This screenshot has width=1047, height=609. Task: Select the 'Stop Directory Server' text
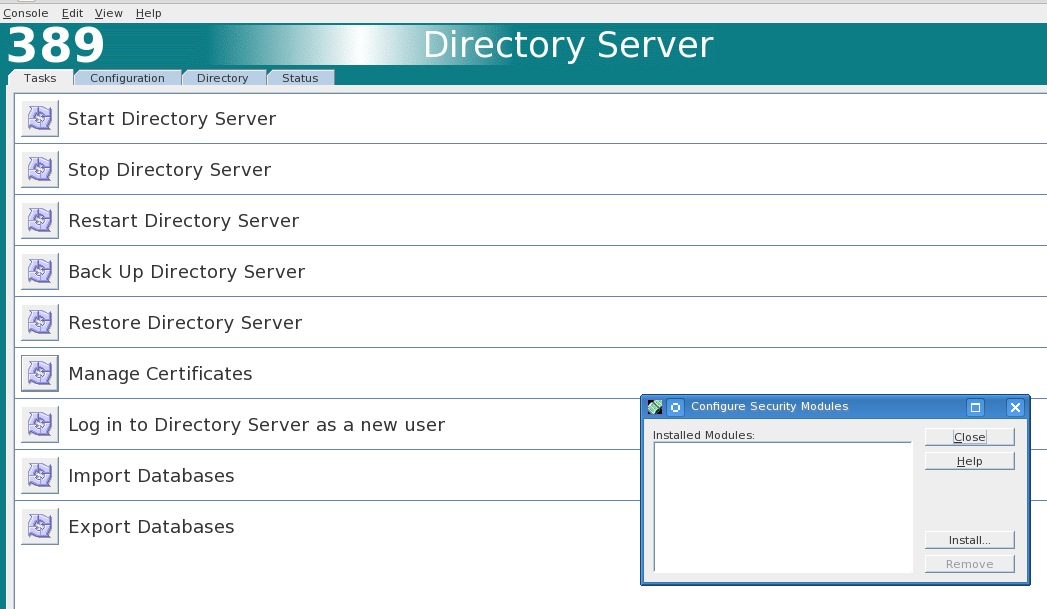(170, 170)
